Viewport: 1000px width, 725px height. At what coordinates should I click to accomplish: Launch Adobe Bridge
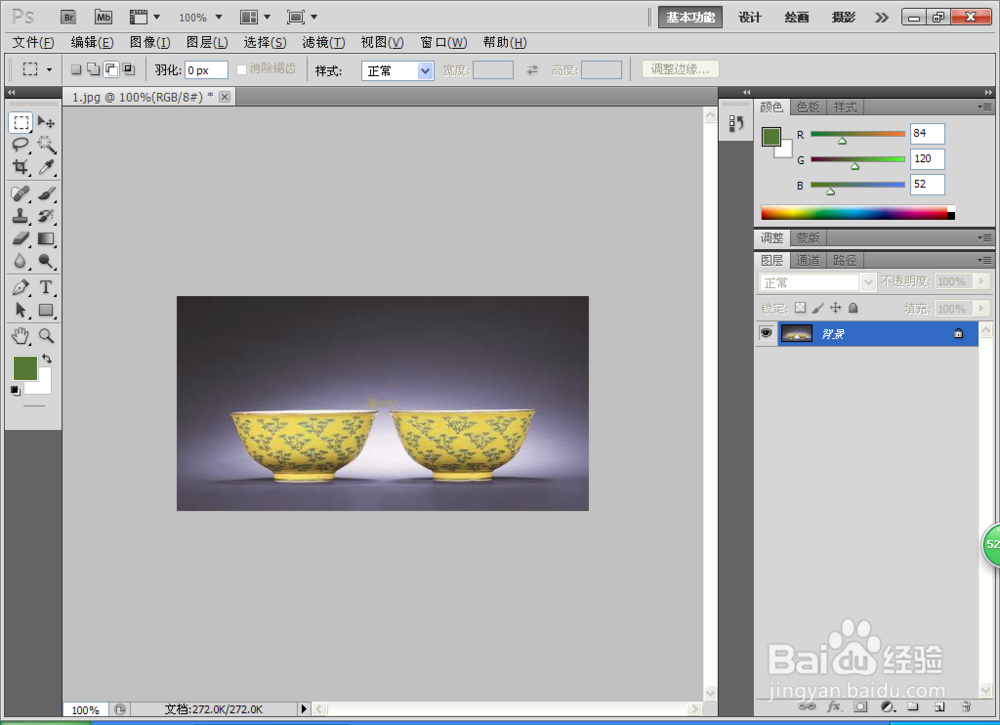(68, 17)
